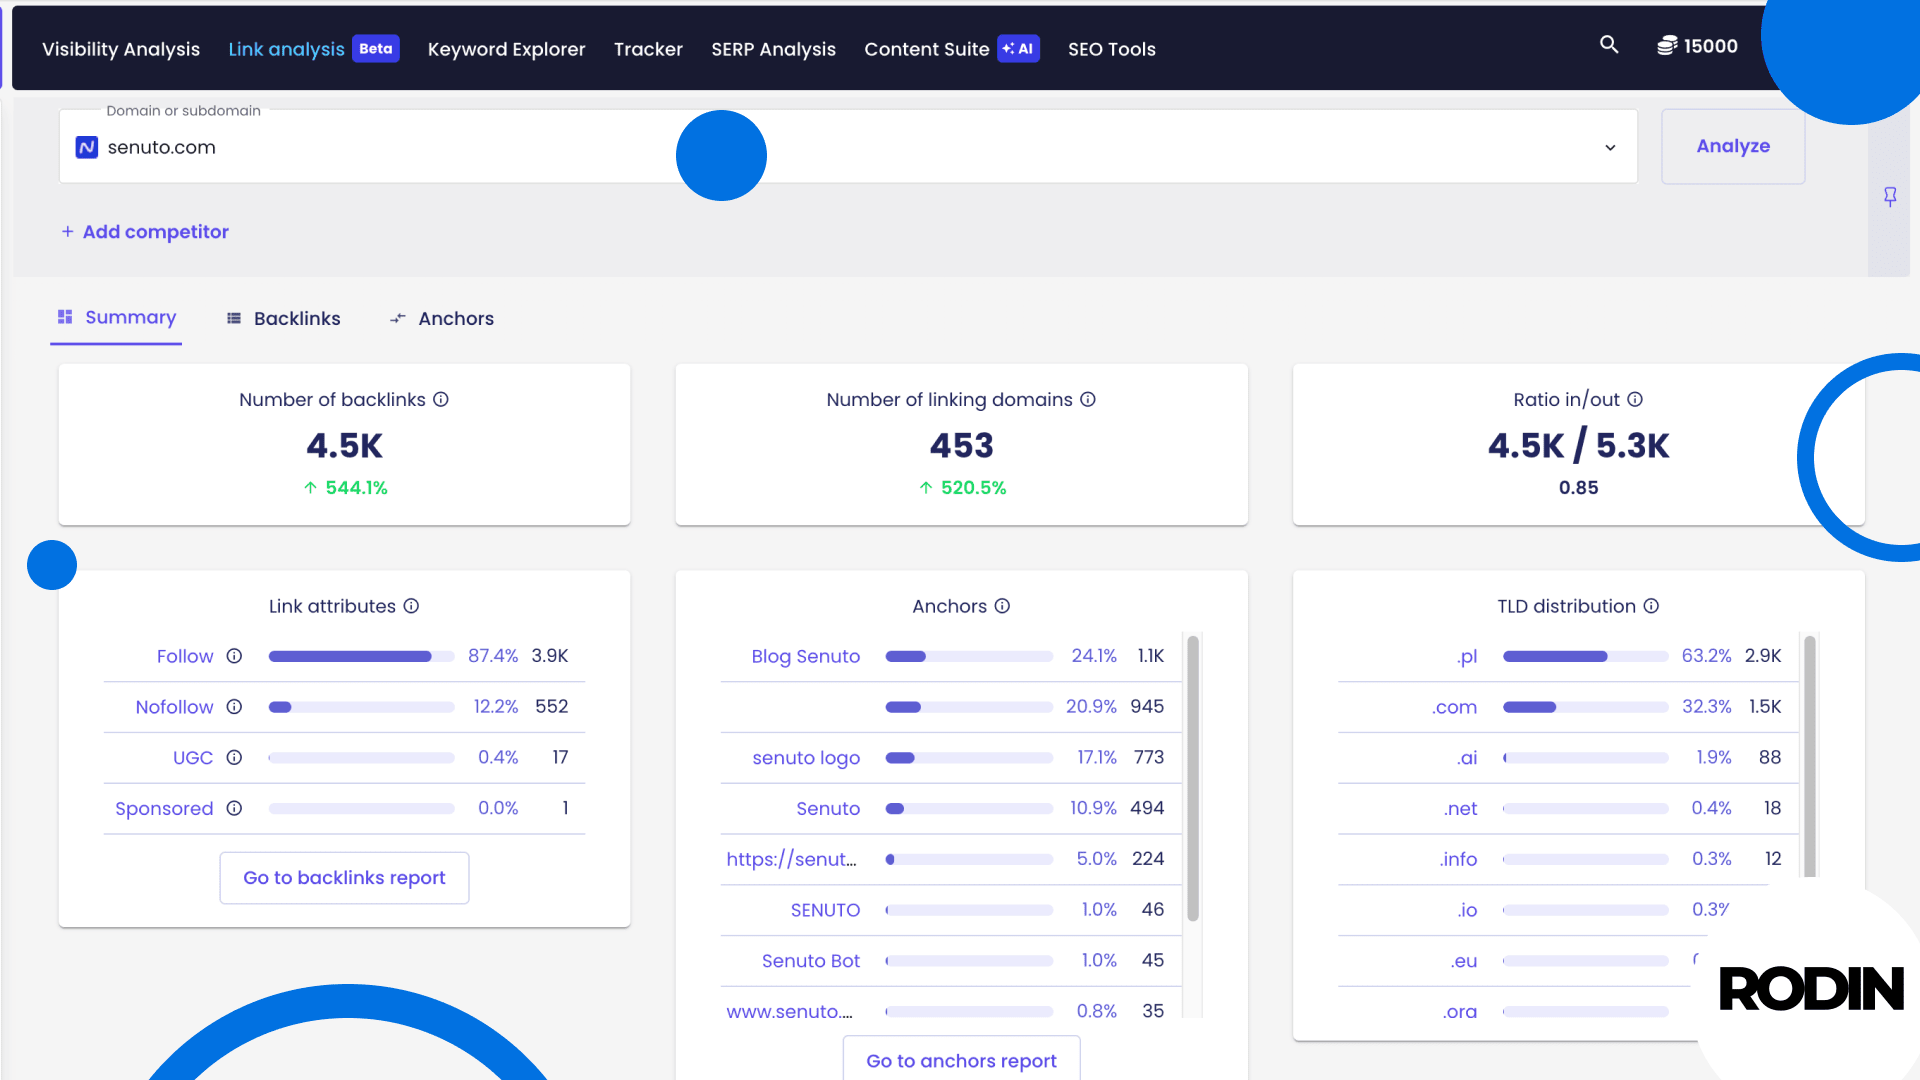Show info for the UGC attribute
Image resolution: width=1920 pixels, height=1080 pixels.
click(x=234, y=757)
